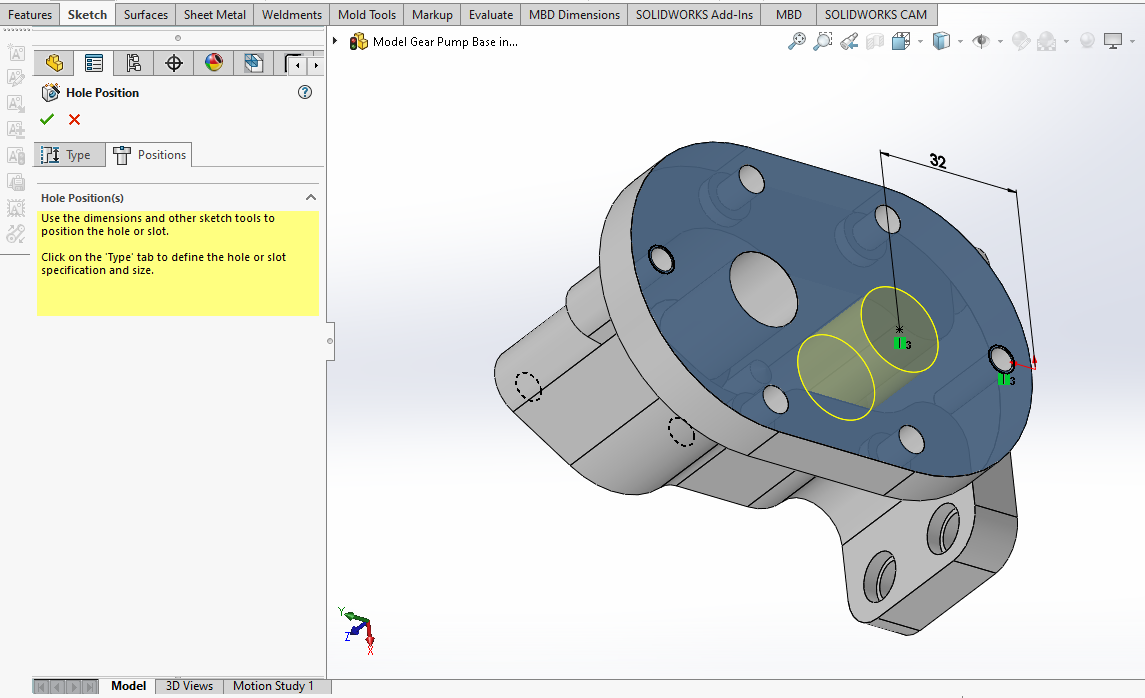
Task: Toggle the Display Style cube button
Action: coord(940,41)
